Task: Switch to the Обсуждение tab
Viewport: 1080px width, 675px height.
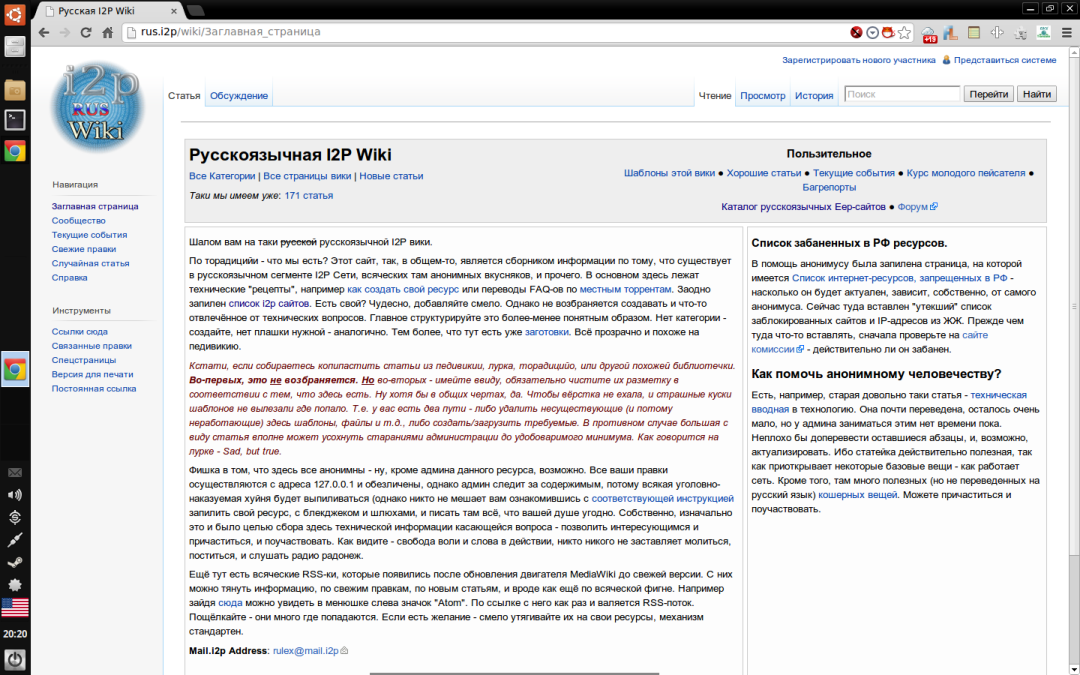Action: click(x=238, y=96)
